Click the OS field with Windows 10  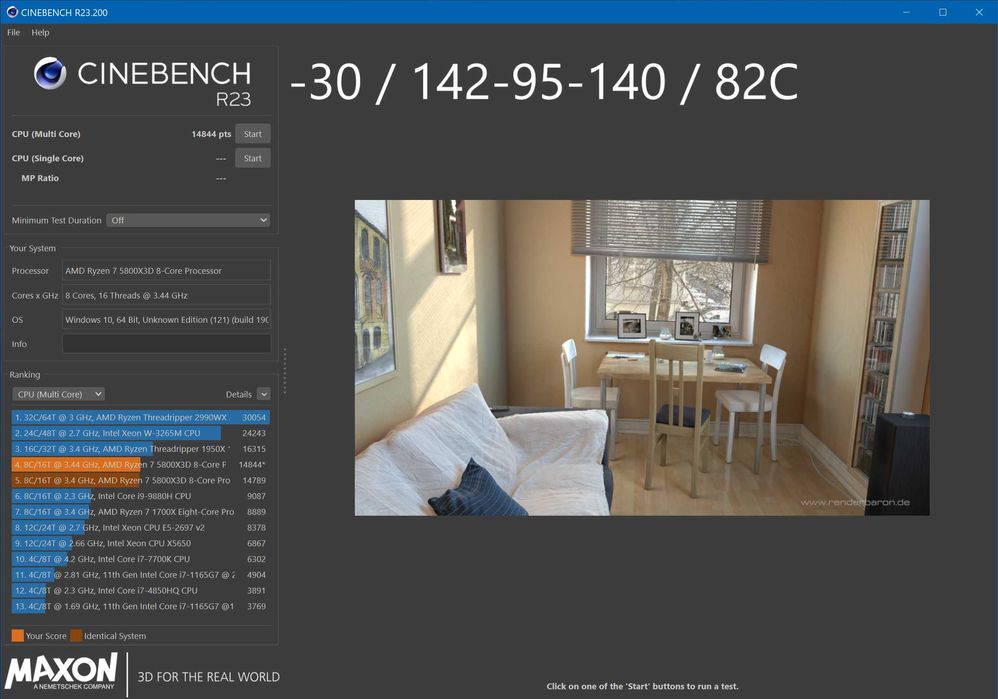[166, 320]
